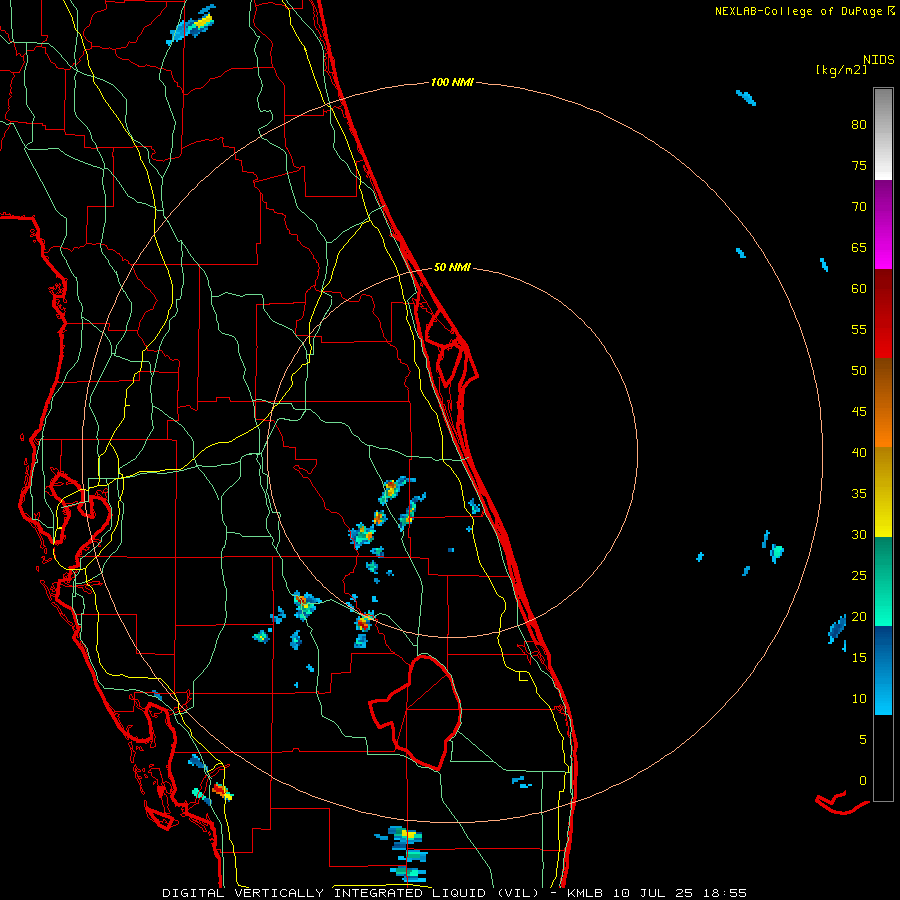
Task: Click the 50 value on the scale
Action: [859, 371]
